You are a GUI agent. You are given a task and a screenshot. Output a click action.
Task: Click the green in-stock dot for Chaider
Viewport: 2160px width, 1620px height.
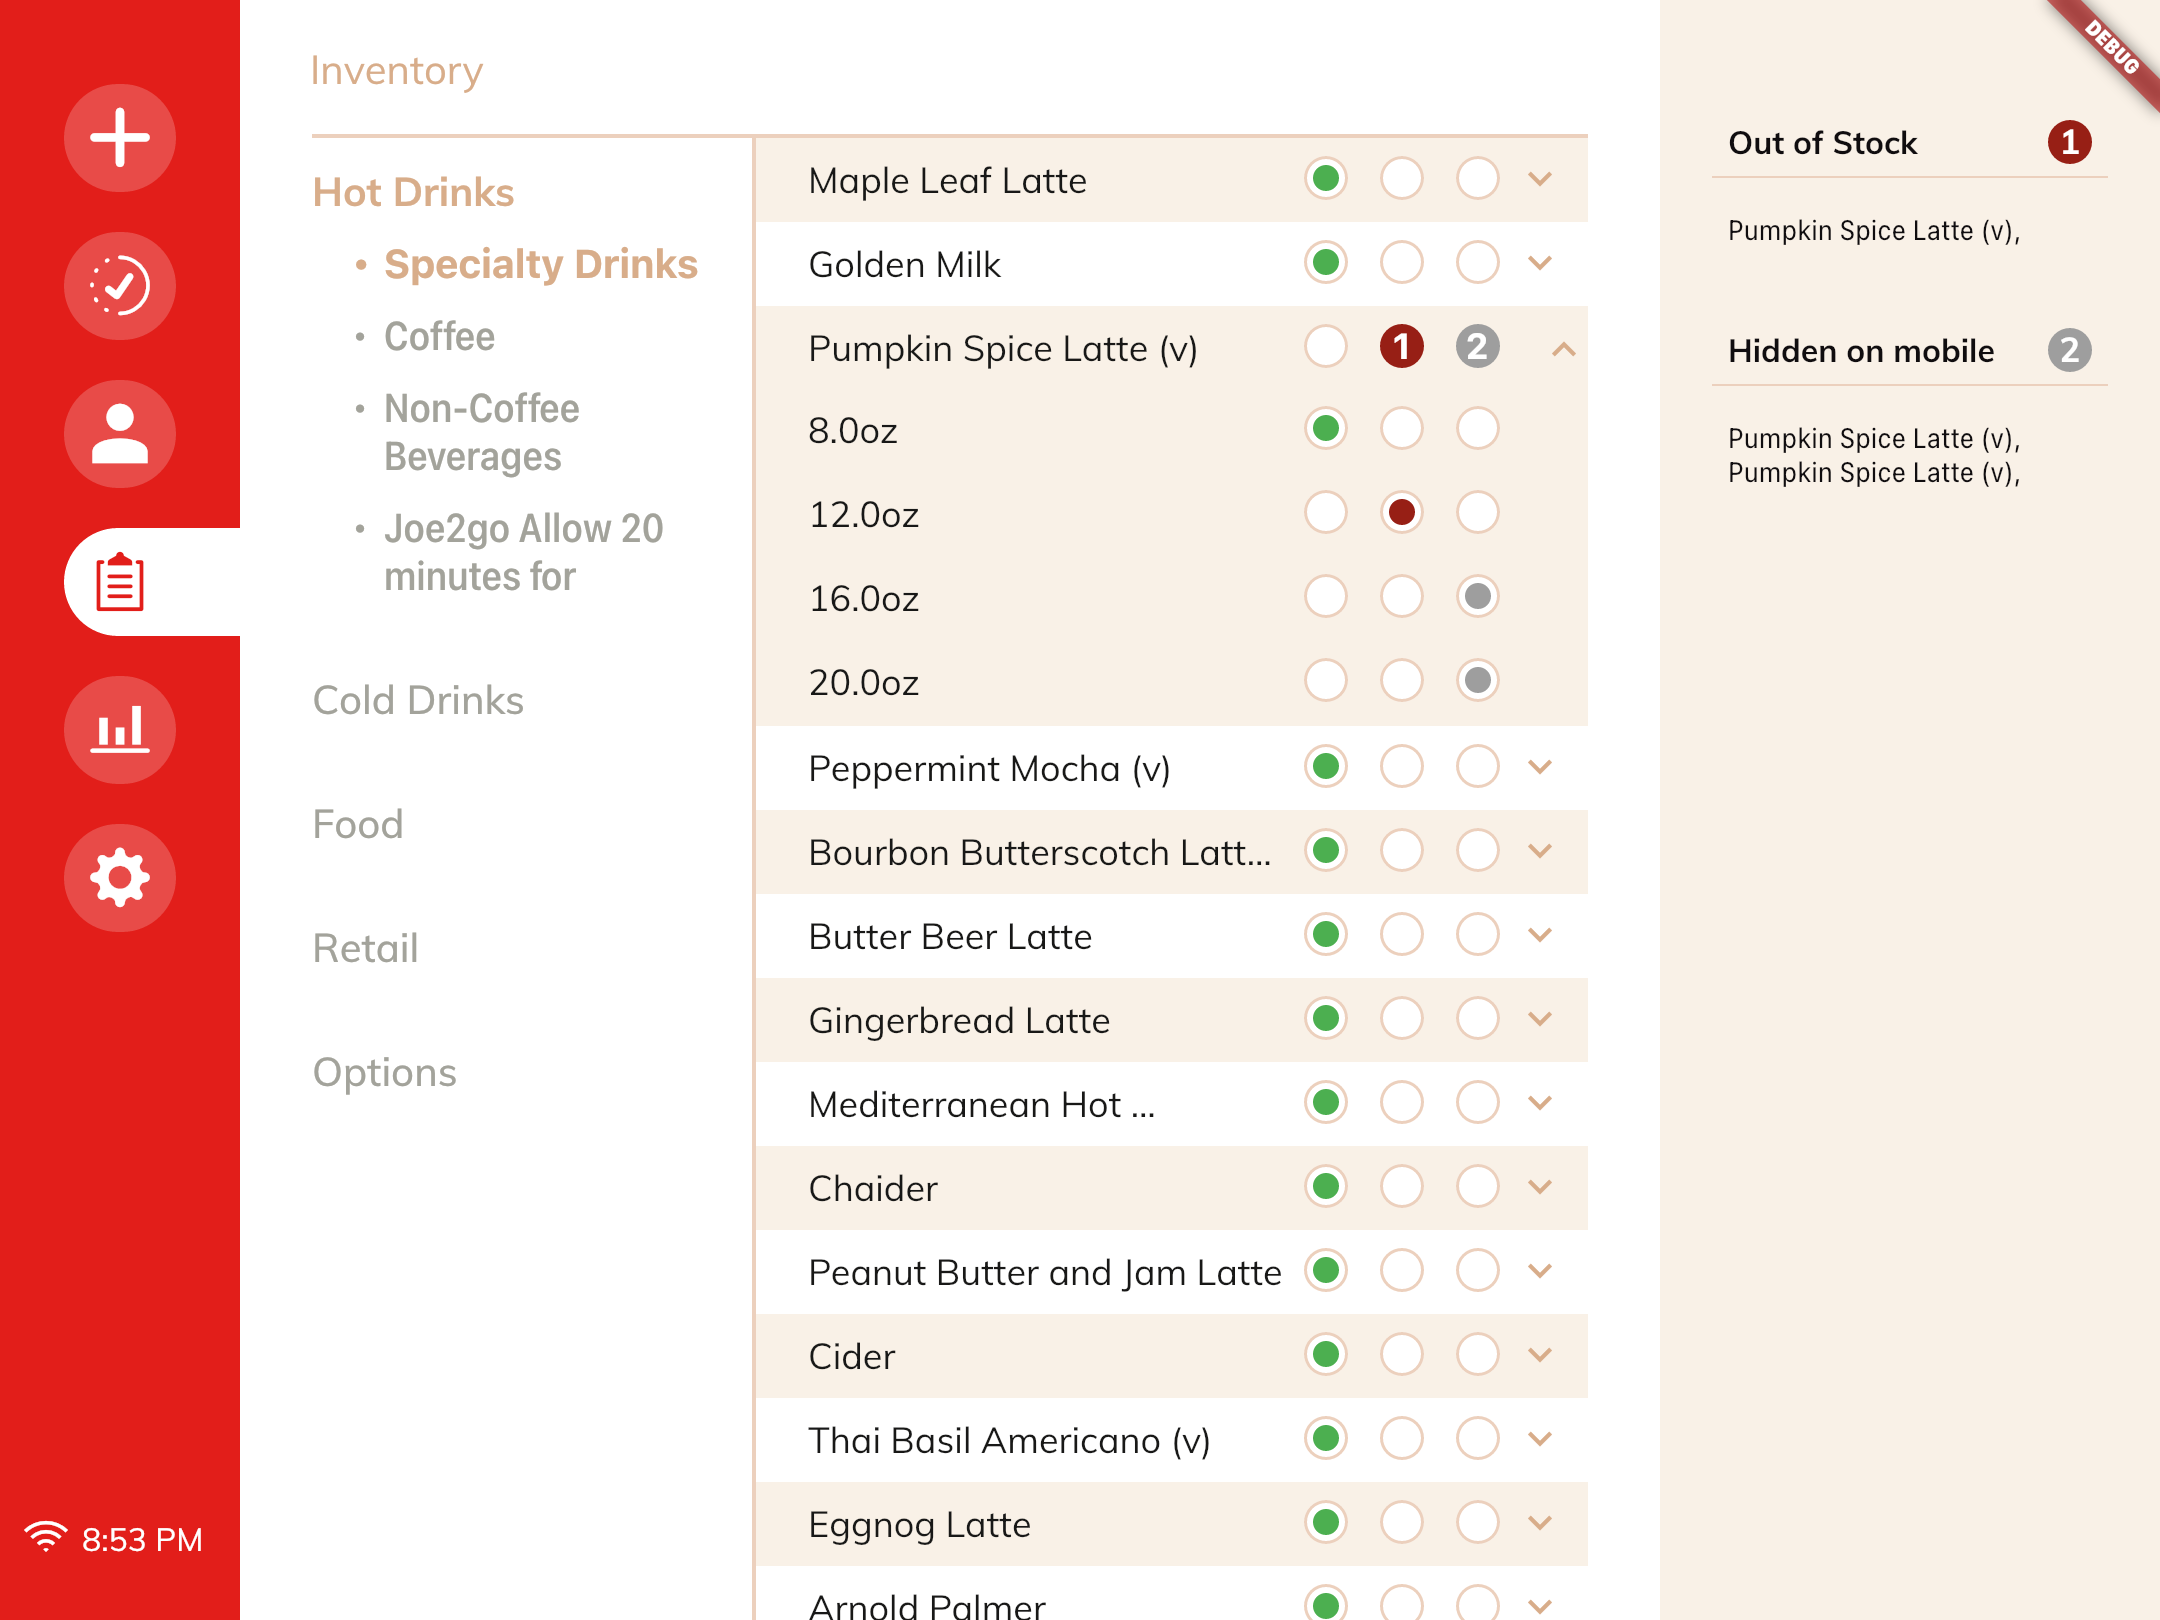tap(1326, 1187)
